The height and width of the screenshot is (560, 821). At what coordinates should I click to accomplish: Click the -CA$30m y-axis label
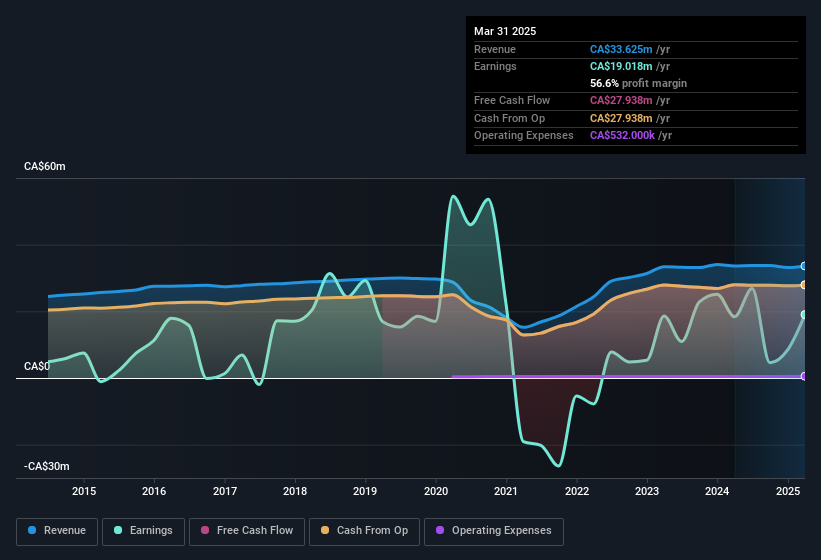click(x=47, y=466)
